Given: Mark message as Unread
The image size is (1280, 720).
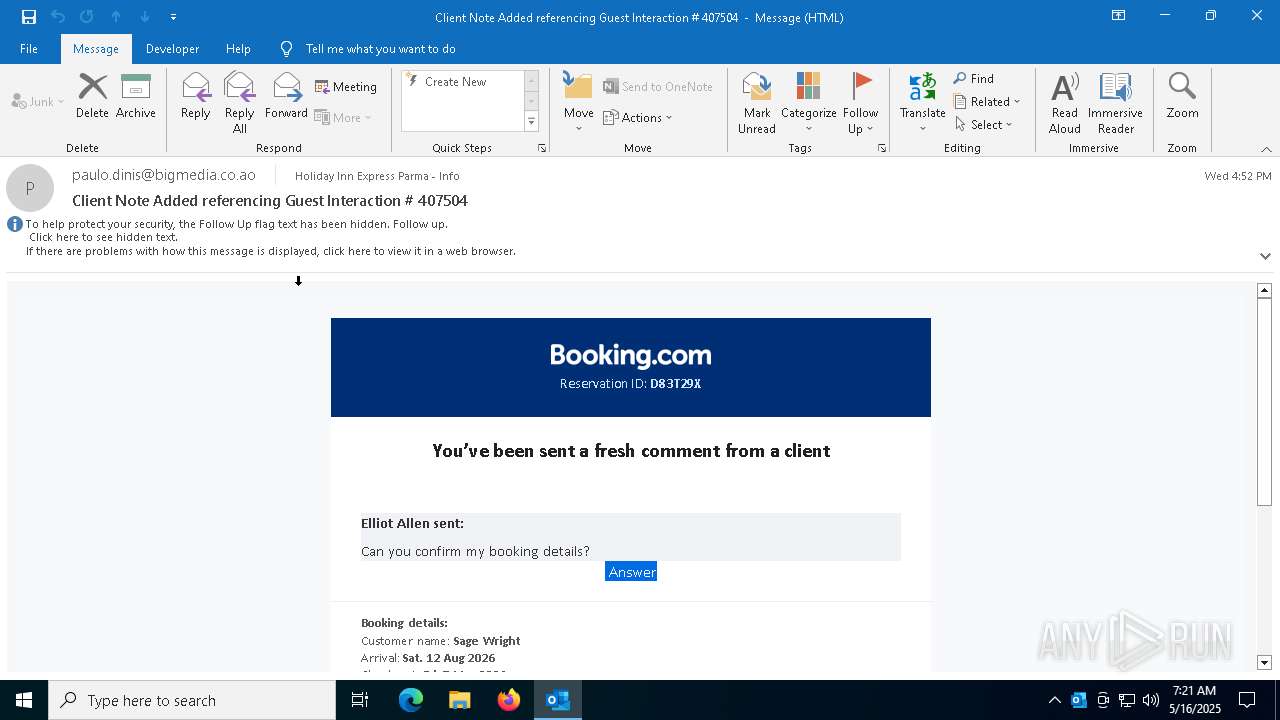Looking at the screenshot, I should (x=757, y=103).
